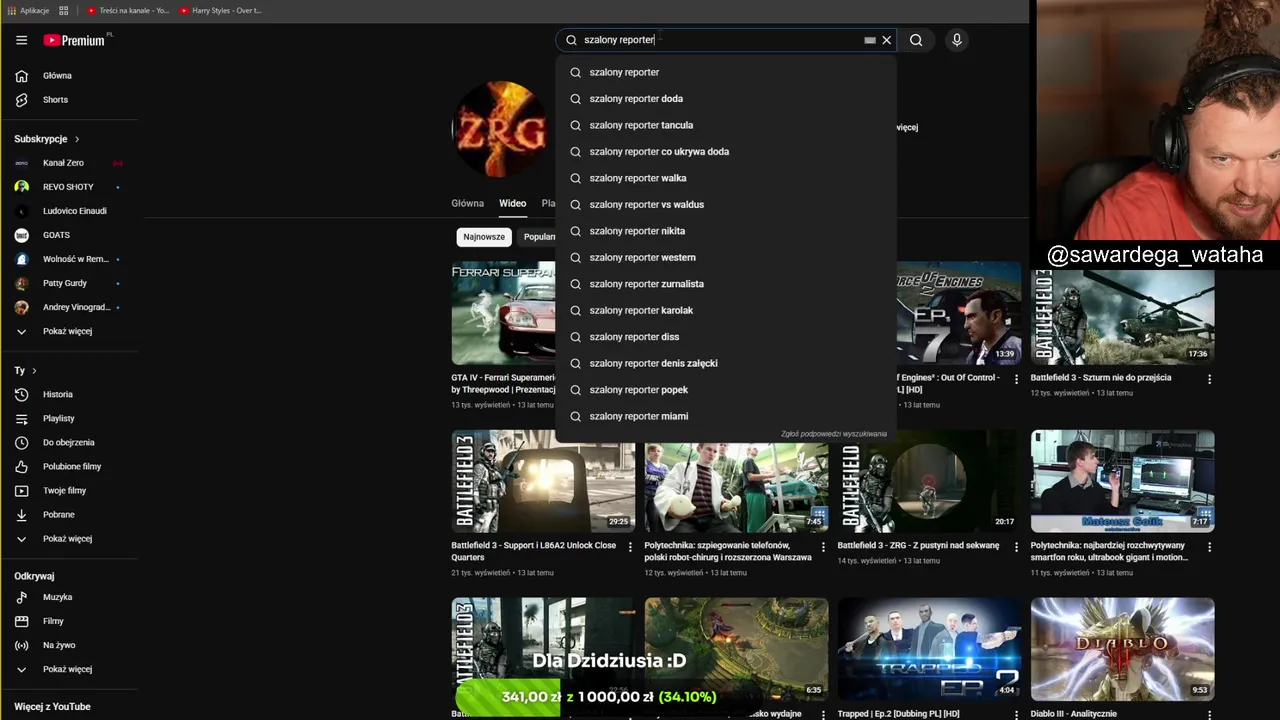Open options for Battlefield 3 ZRG pustyni video

click(x=1016, y=547)
